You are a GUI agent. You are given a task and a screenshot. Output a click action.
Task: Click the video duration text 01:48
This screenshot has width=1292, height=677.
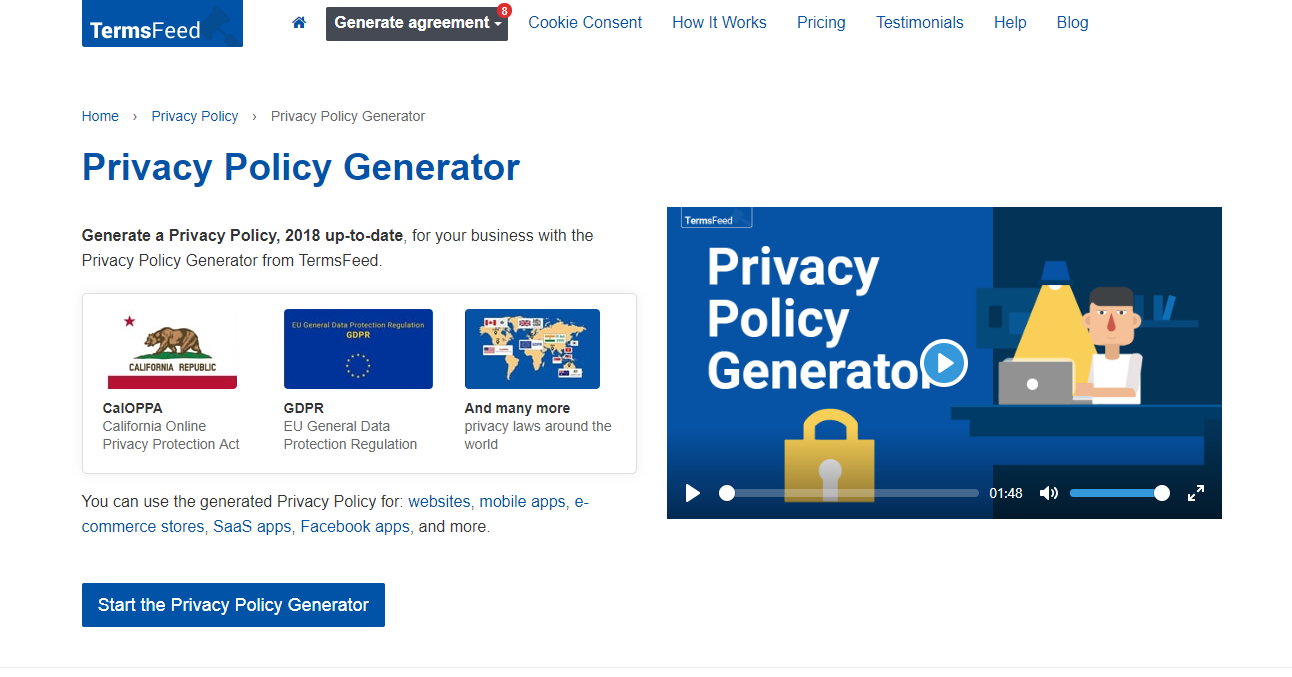click(1006, 493)
